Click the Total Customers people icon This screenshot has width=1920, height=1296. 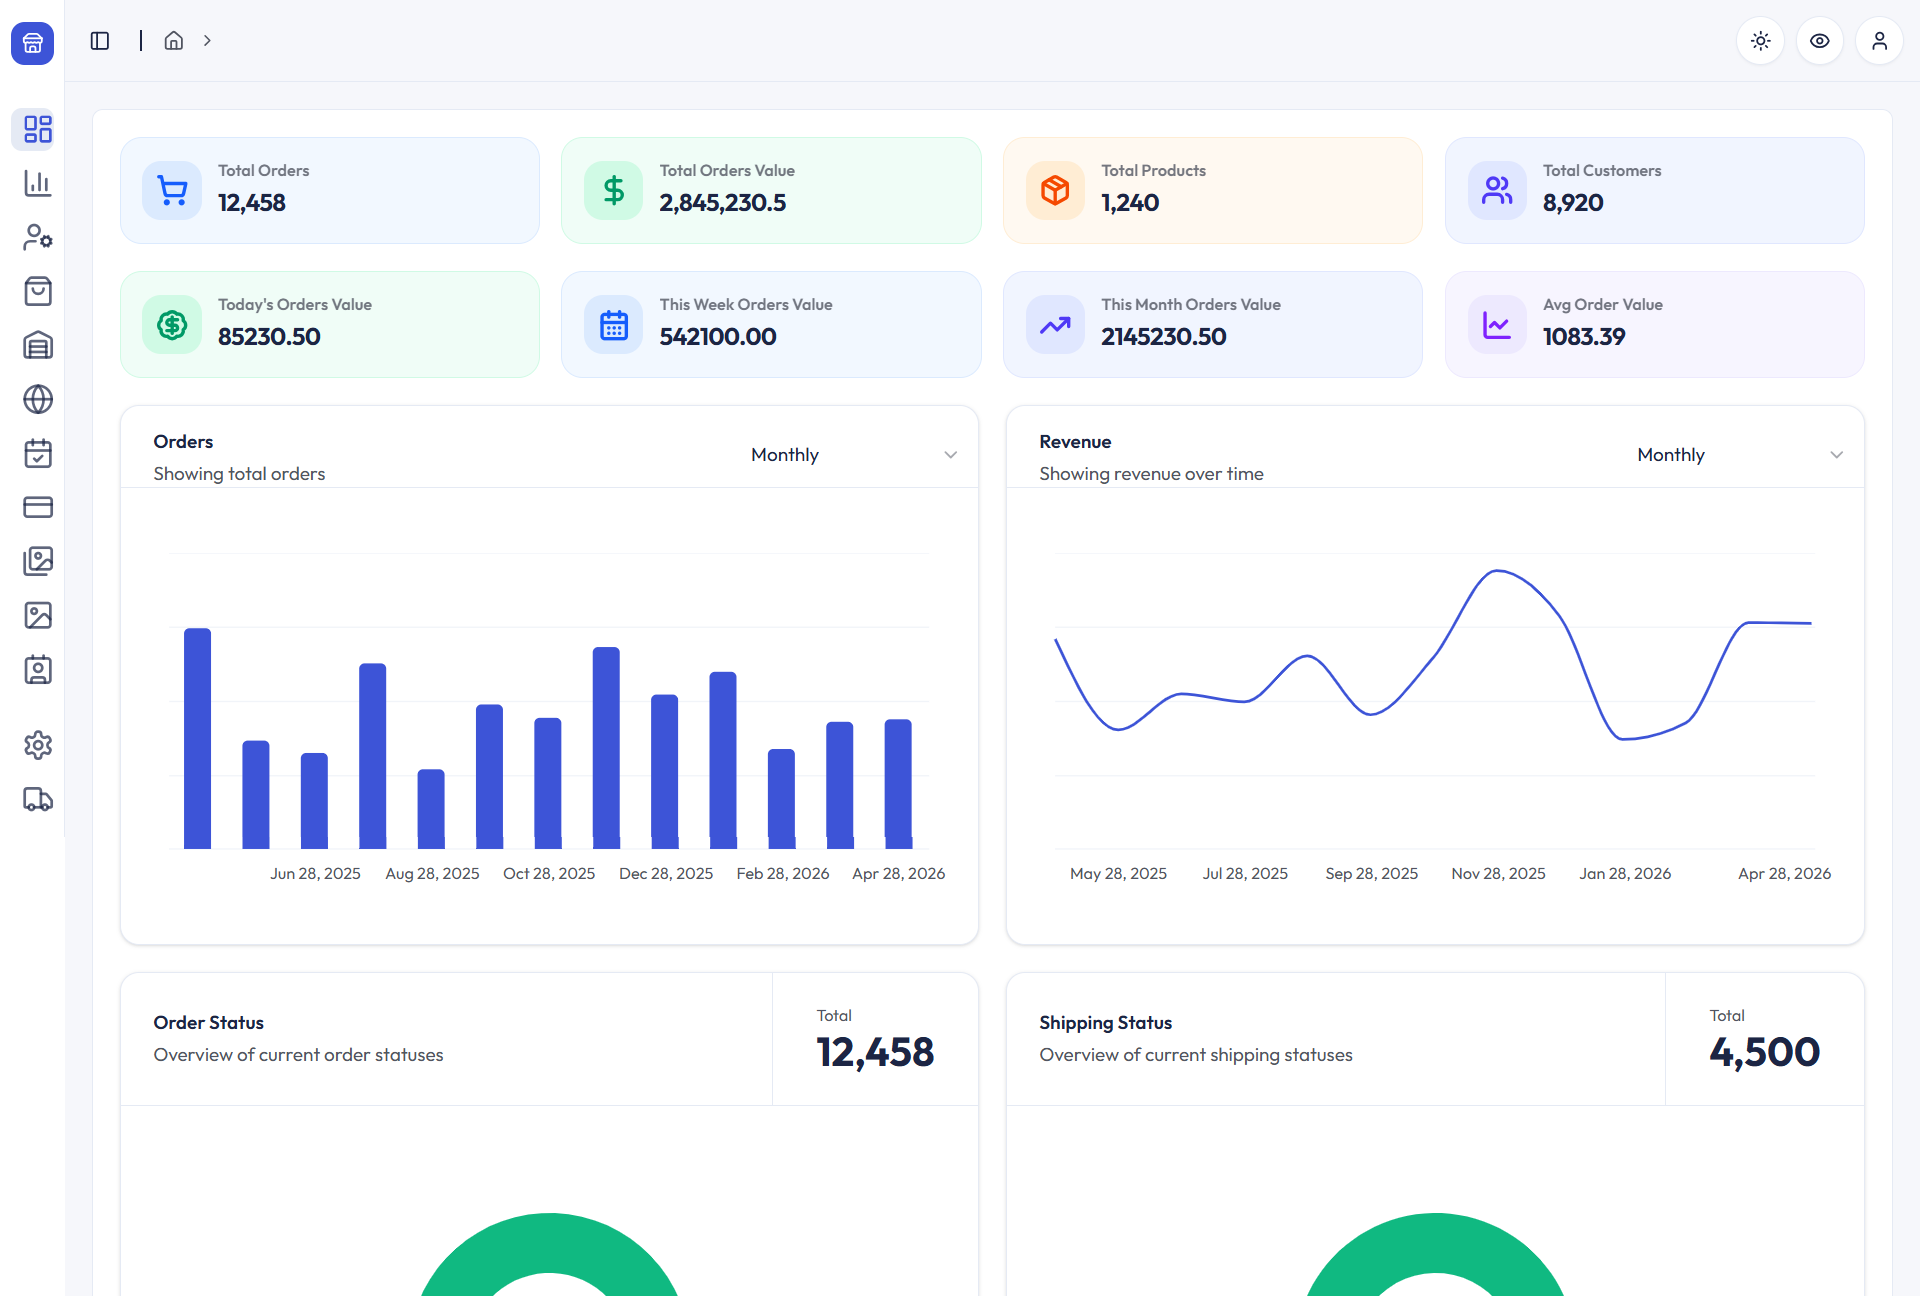click(x=1497, y=190)
